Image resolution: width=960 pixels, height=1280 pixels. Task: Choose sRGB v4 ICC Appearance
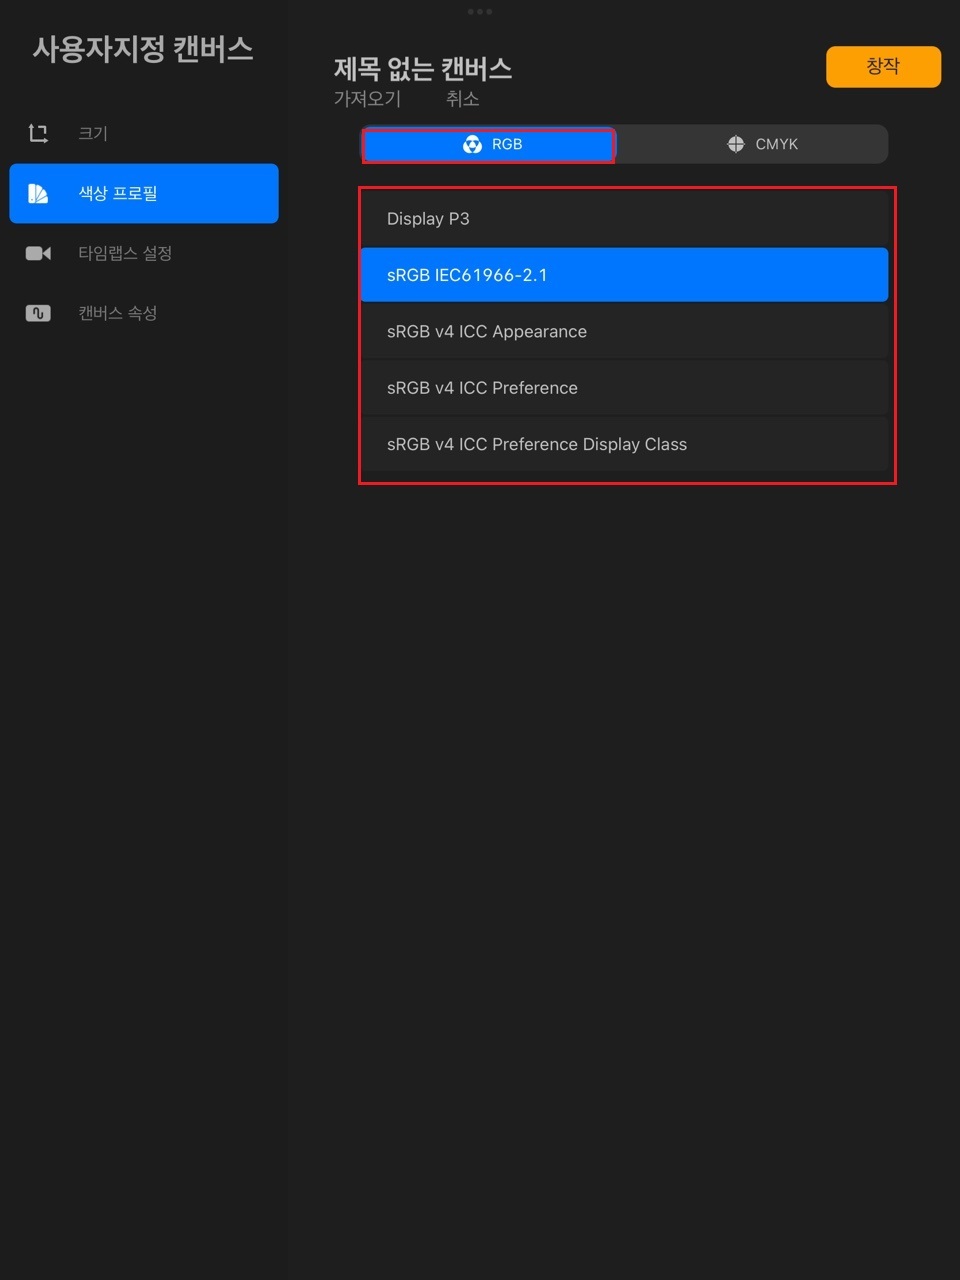click(624, 331)
